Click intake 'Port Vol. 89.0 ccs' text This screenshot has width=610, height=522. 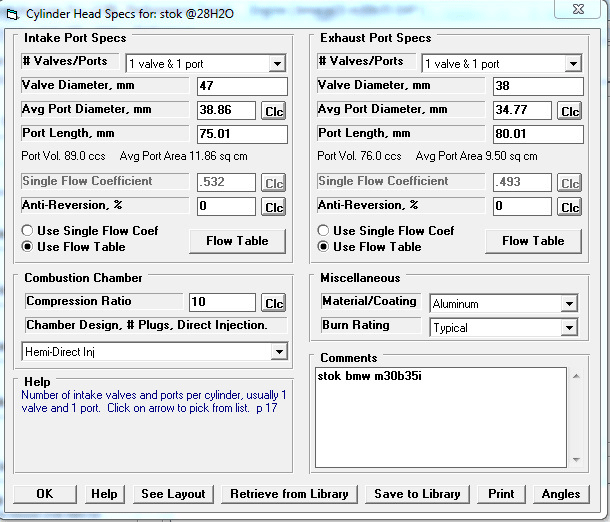pyautogui.click(x=63, y=156)
